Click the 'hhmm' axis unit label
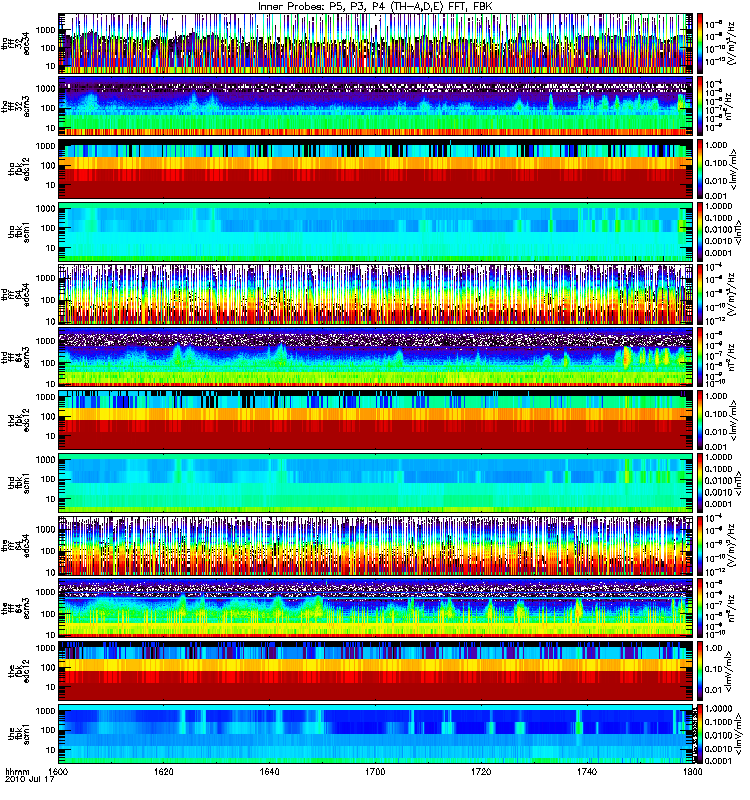Image resolution: width=750 pixels, height=800 pixels. [17, 771]
